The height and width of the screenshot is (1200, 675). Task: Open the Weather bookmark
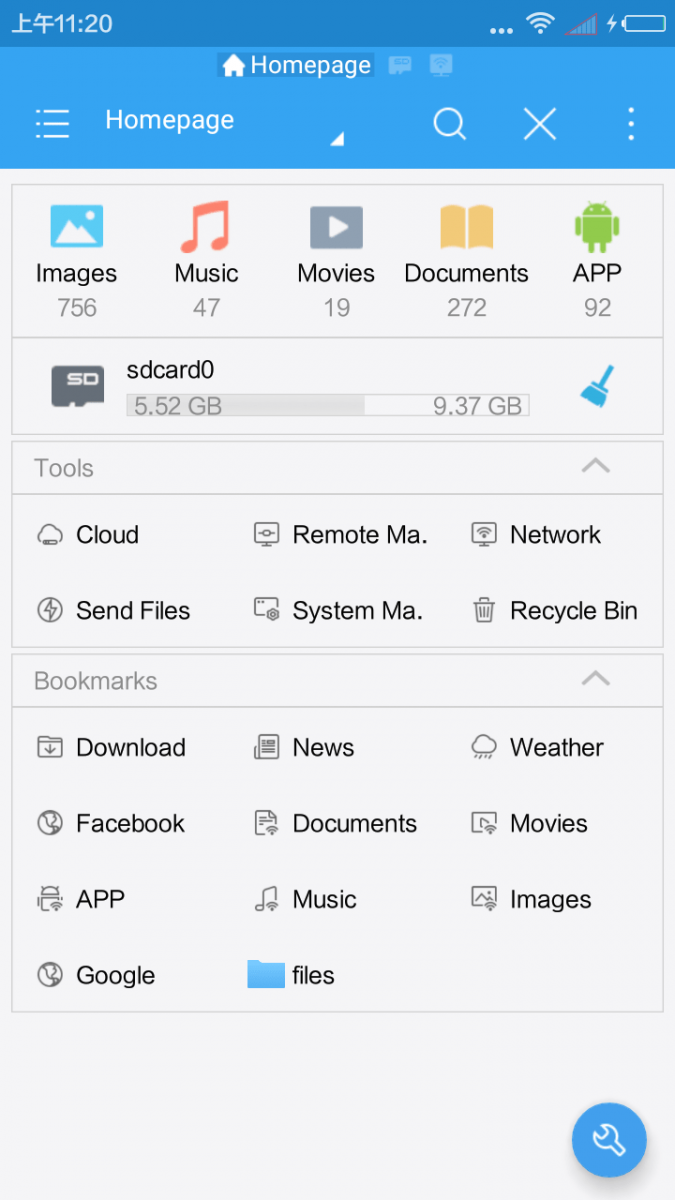coord(537,747)
